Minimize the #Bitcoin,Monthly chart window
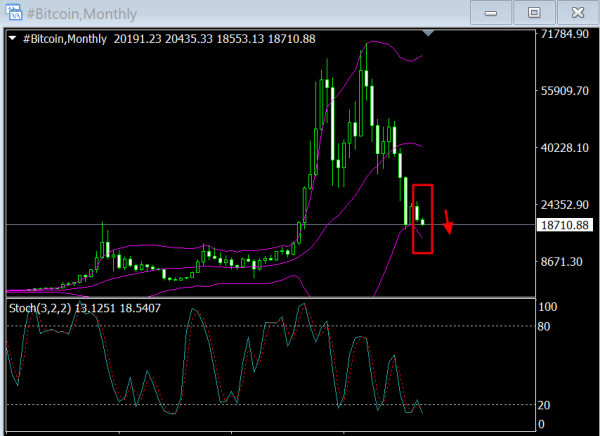600x436 pixels. click(x=491, y=13)
